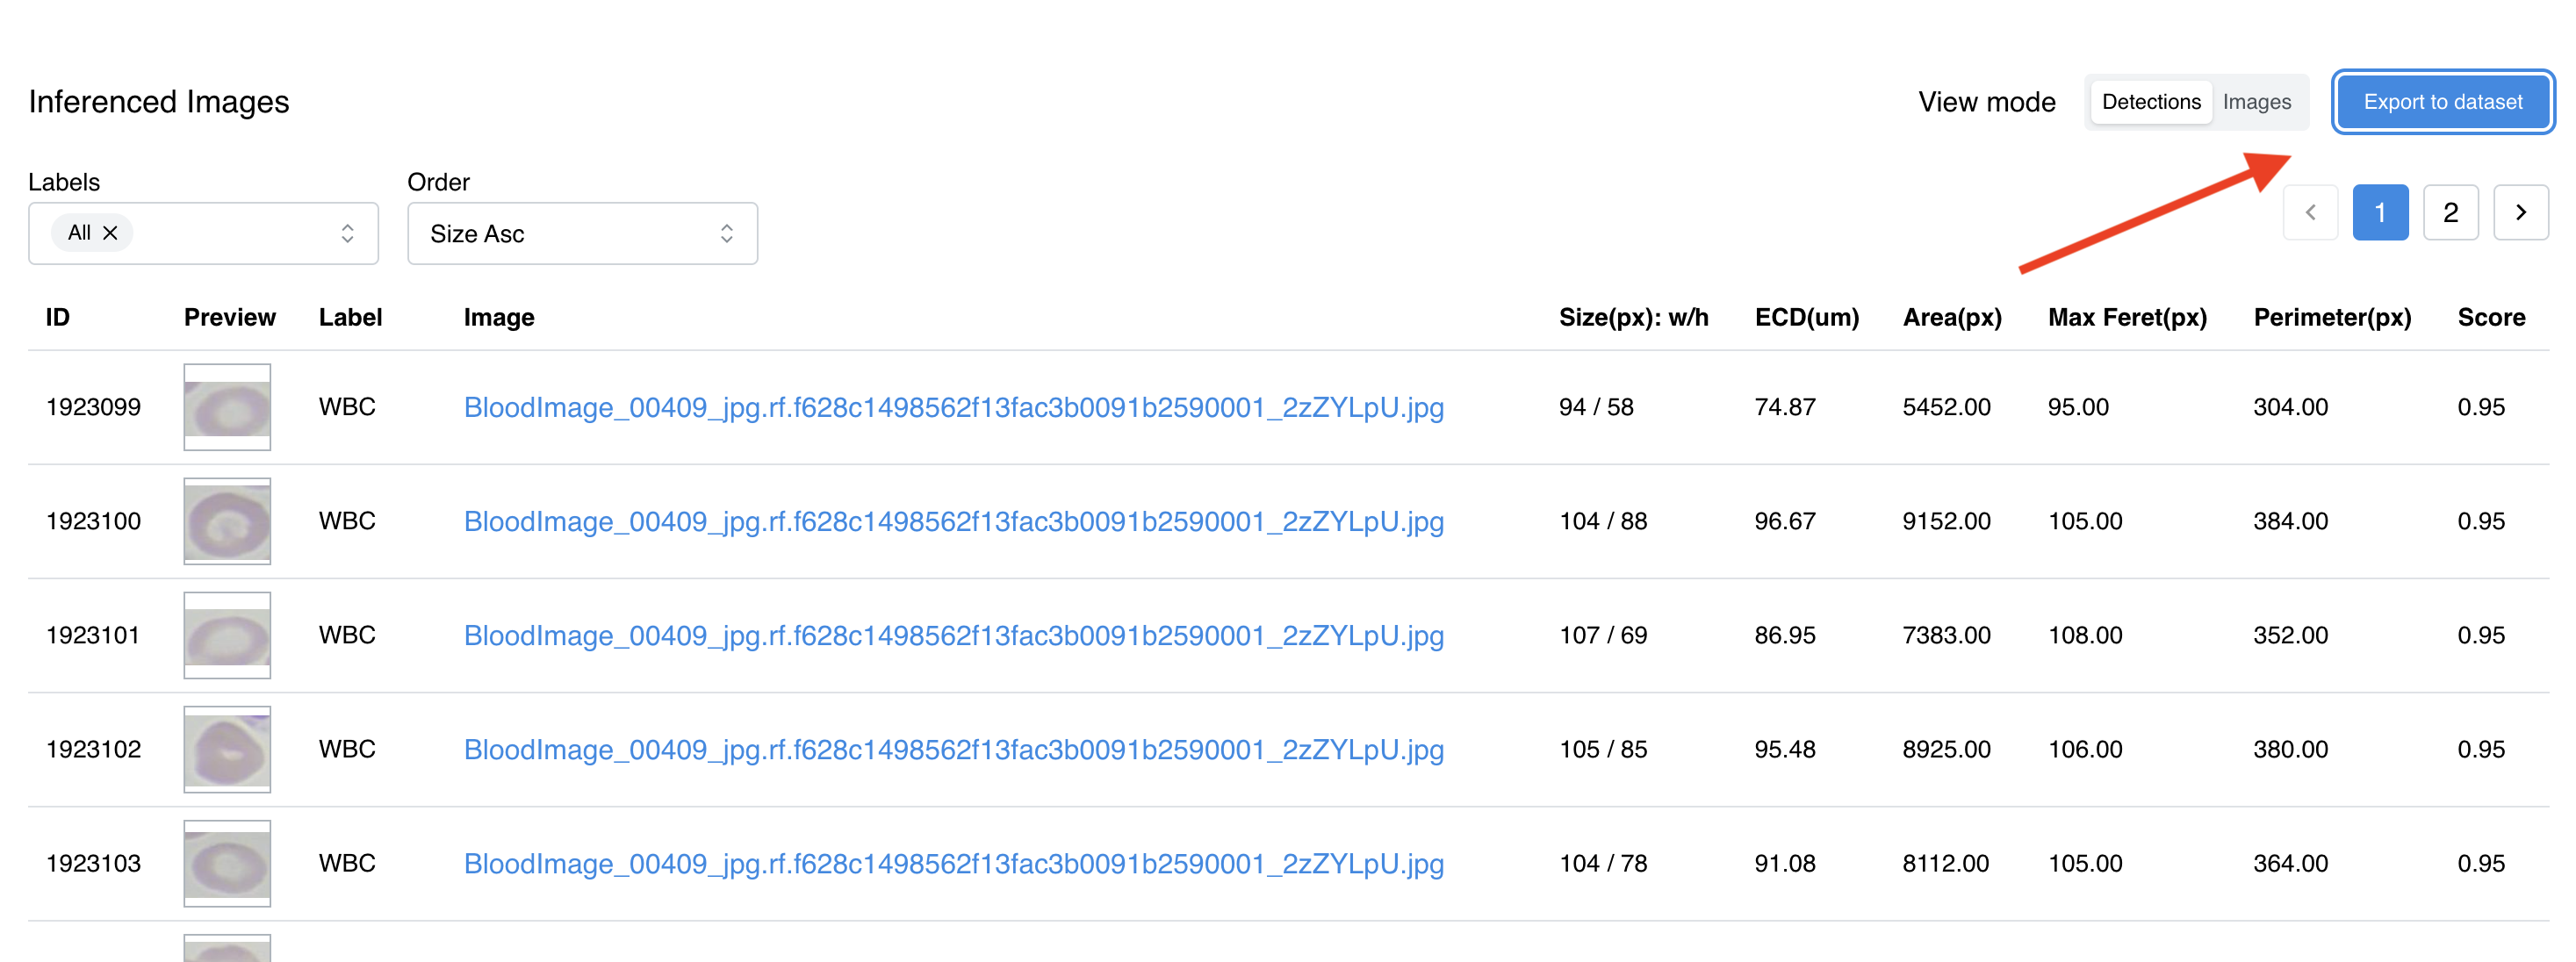Go to next page with right chevron

click(2520, 212)
